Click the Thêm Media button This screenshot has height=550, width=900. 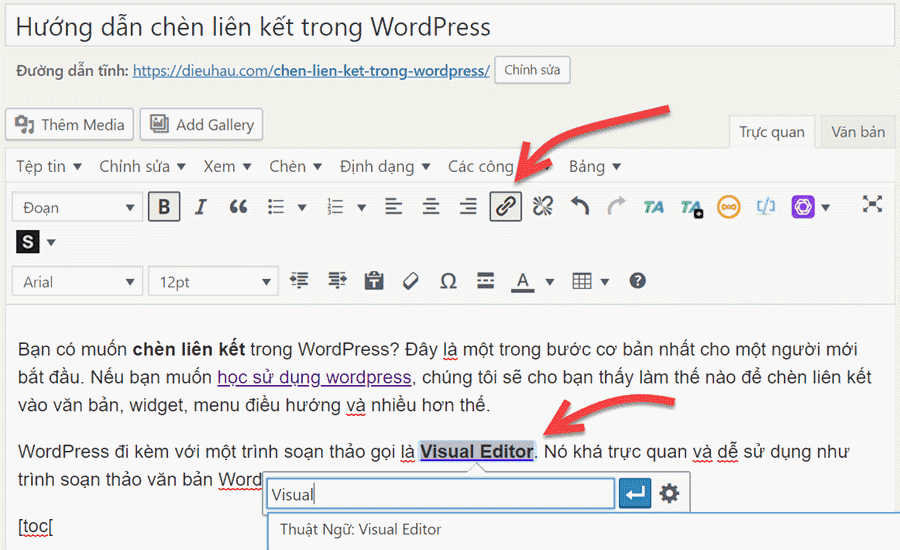coord(69,125)
